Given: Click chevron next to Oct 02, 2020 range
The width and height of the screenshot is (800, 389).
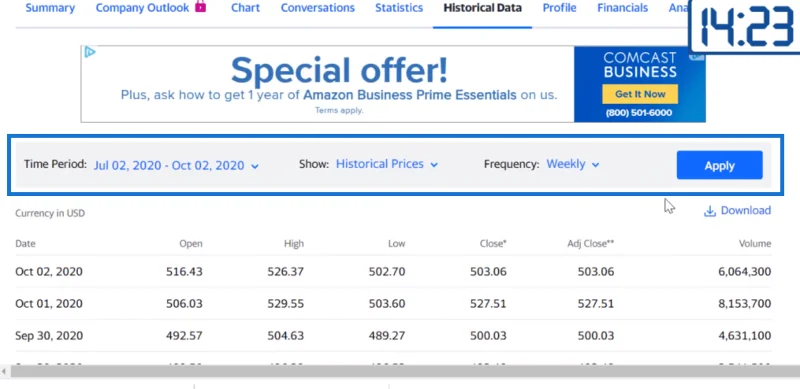Looking at the screenshot, I should click(x=255, y=166).
